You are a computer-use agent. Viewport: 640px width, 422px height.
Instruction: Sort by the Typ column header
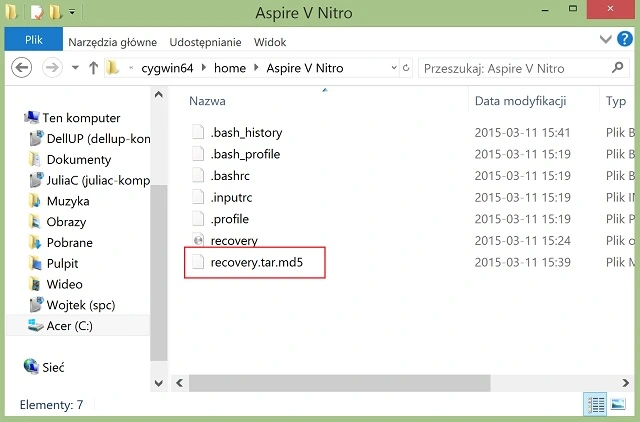616,101
